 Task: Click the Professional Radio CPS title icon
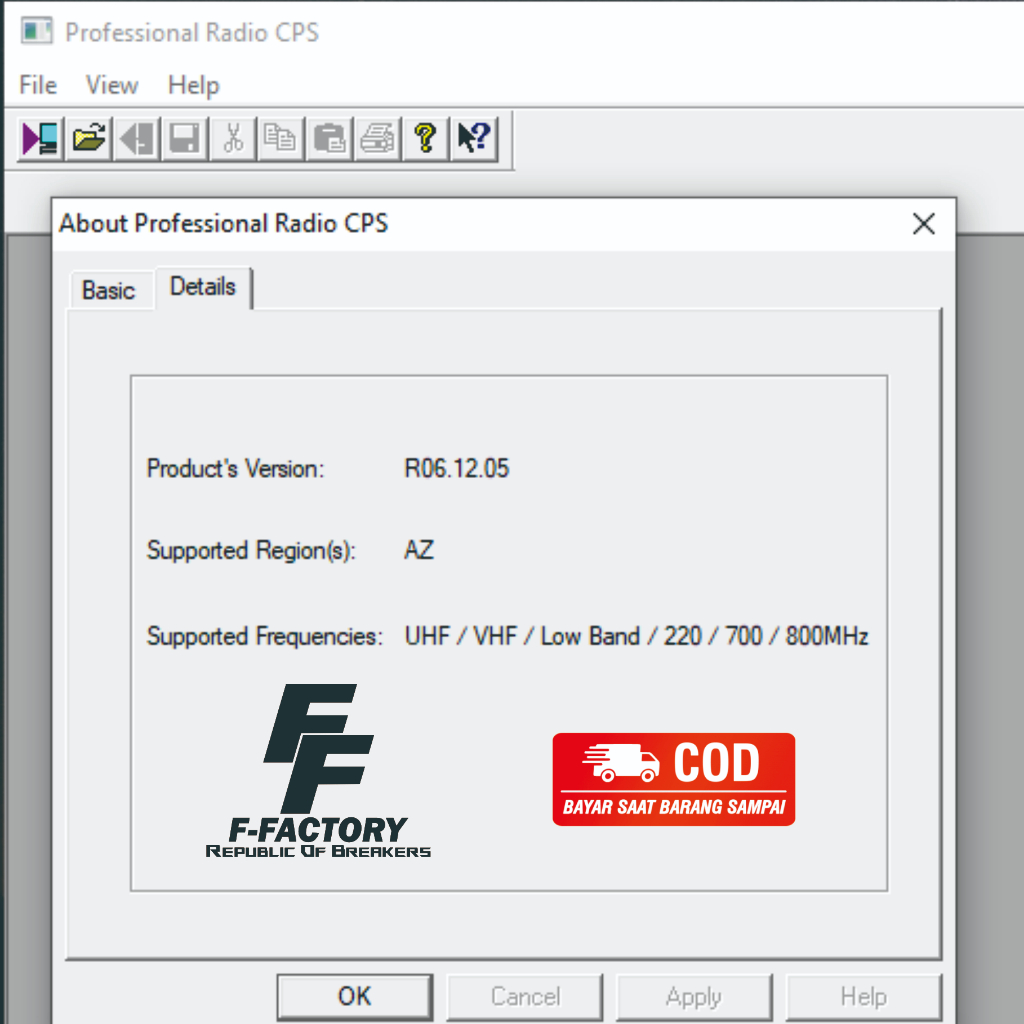37,31
